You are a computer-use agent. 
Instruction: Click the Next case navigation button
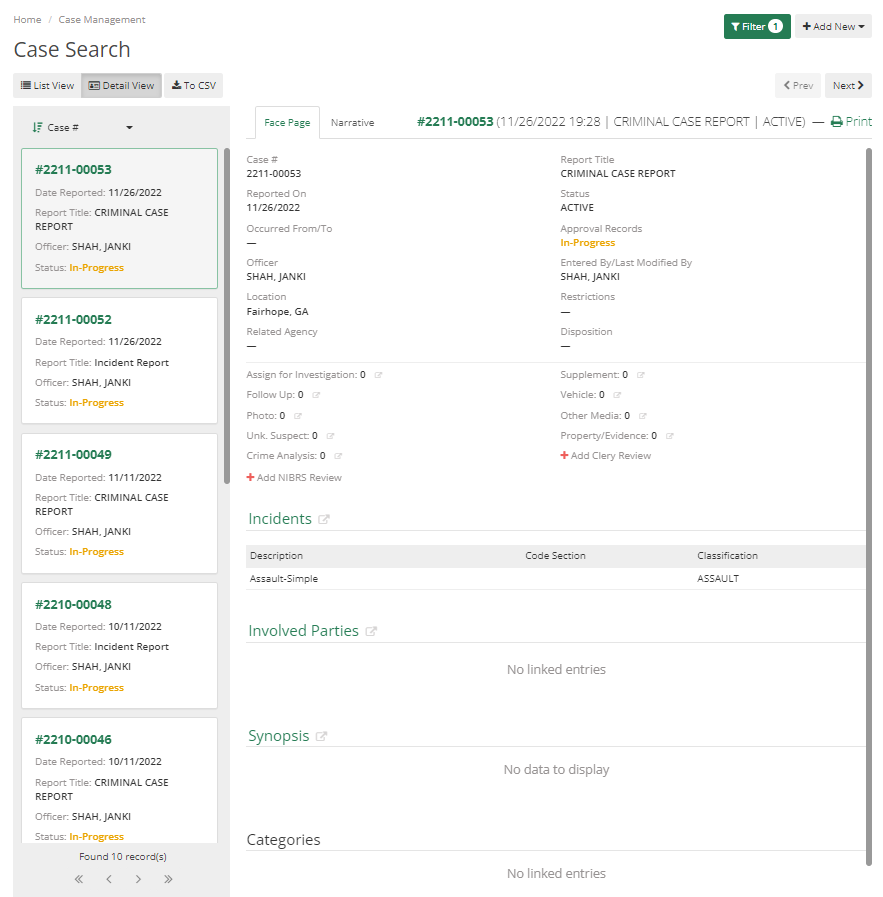pyautogui.click(x=848, y=85)
